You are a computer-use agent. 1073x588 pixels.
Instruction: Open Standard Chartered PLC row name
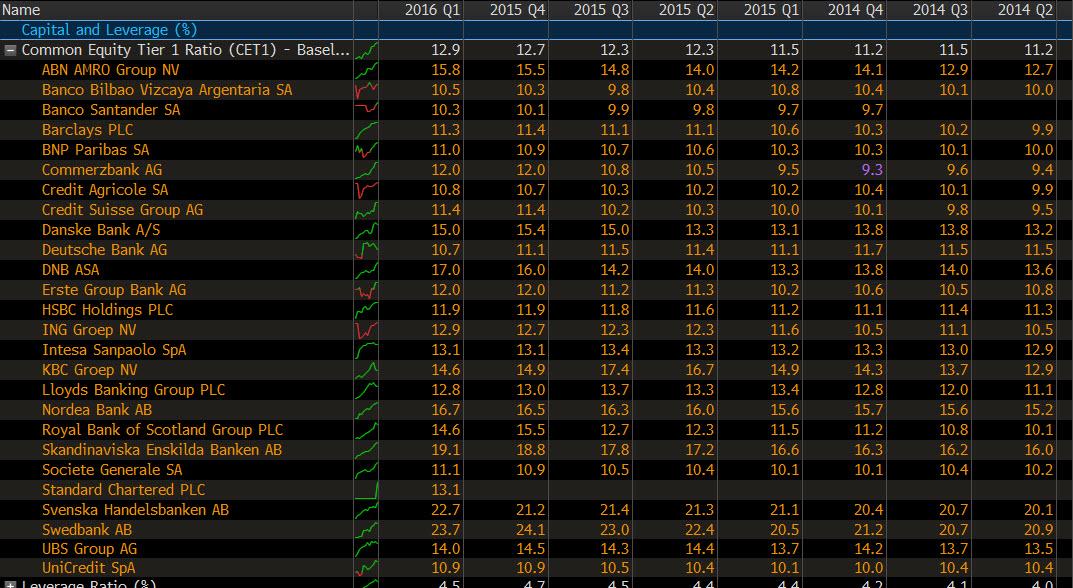(123, 489)
